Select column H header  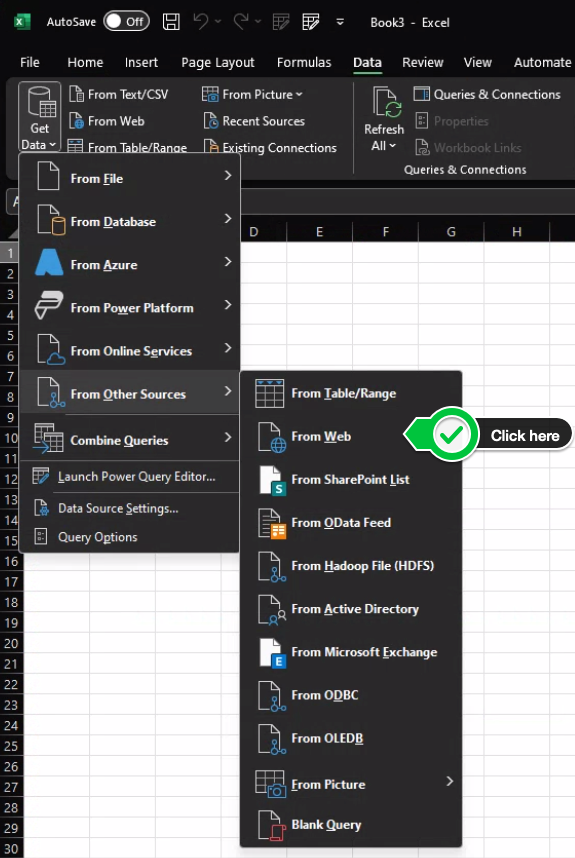point(516,232)
